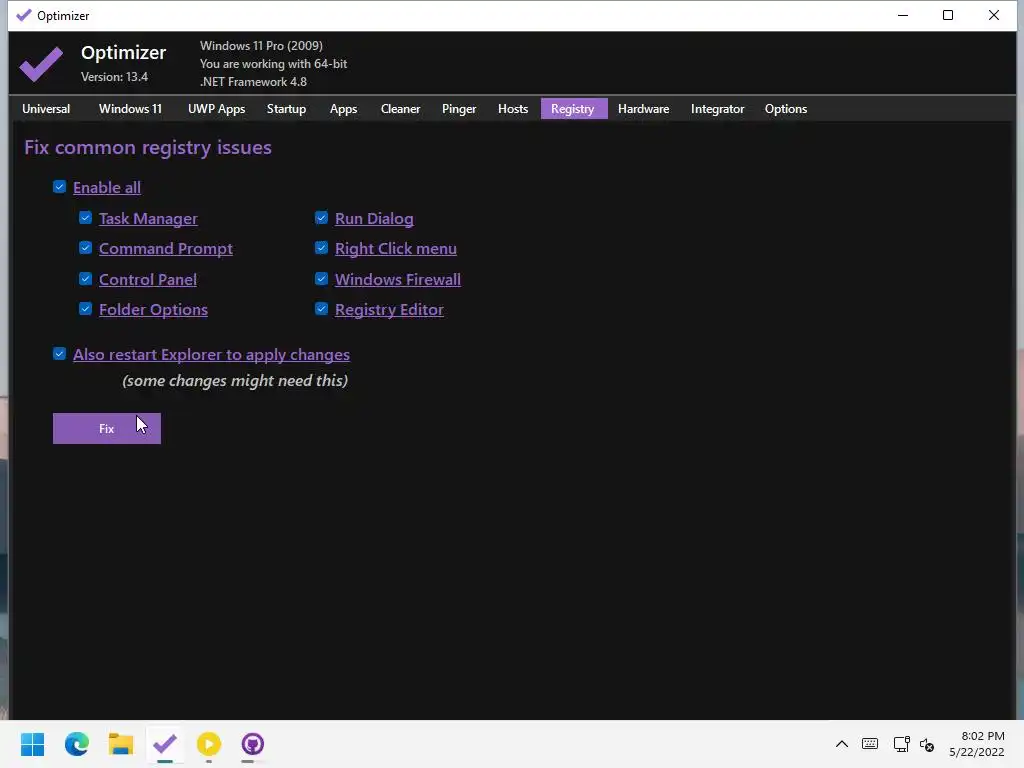Click the Windows Firewall link label
The width and height of the screenshot is (1024, 768).
398,280
